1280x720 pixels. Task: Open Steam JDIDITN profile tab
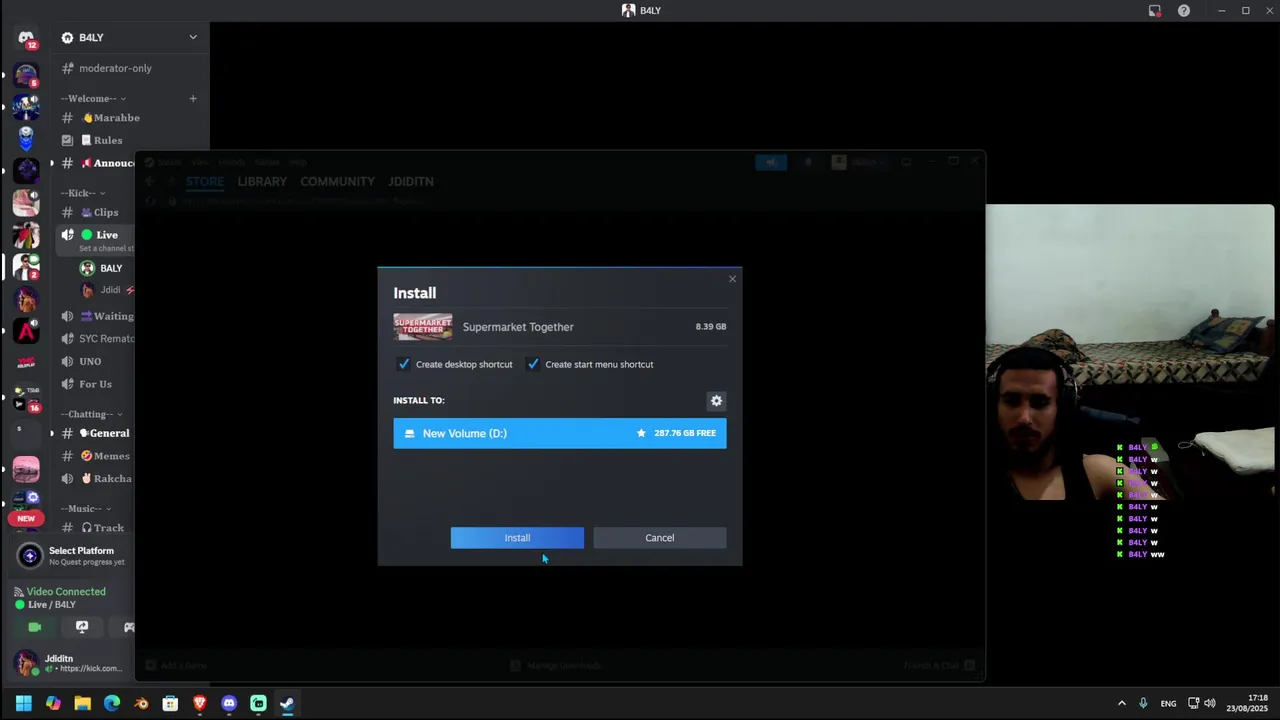pyautogui.click(x=411, y=181)
